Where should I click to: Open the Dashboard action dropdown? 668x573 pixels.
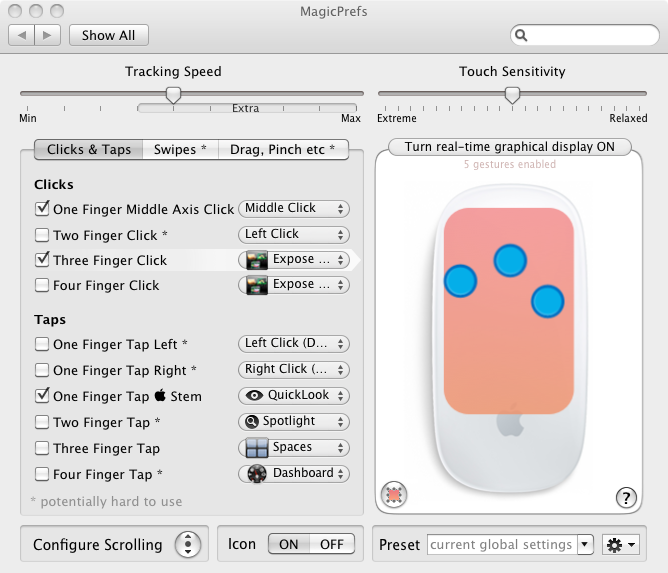[294, 474]
